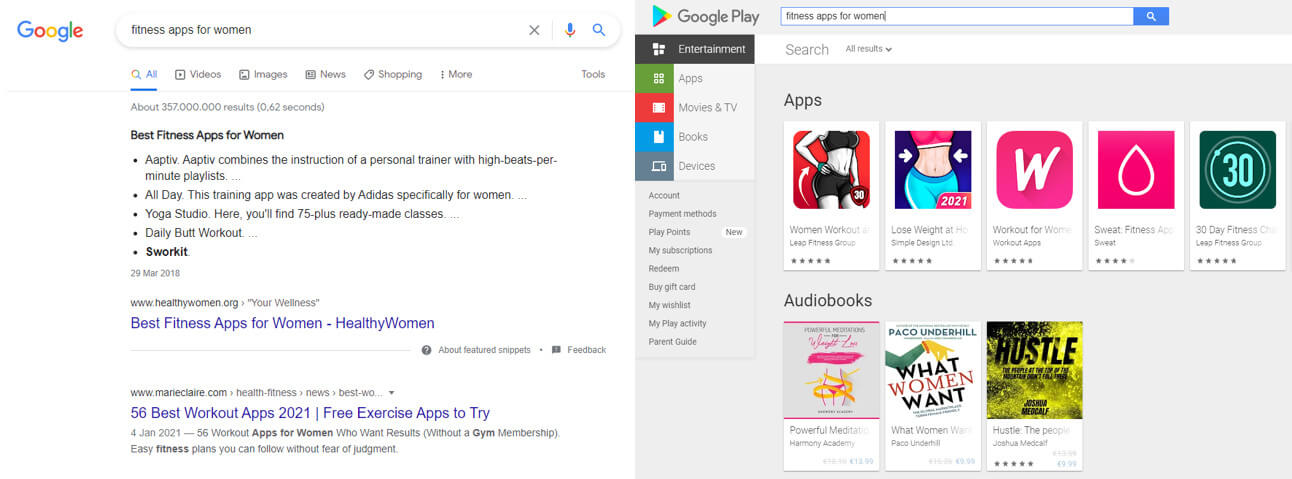Open Women Workout app icon
The height and width of the screenshot is (479, 1292).
(x=832, y=169)
